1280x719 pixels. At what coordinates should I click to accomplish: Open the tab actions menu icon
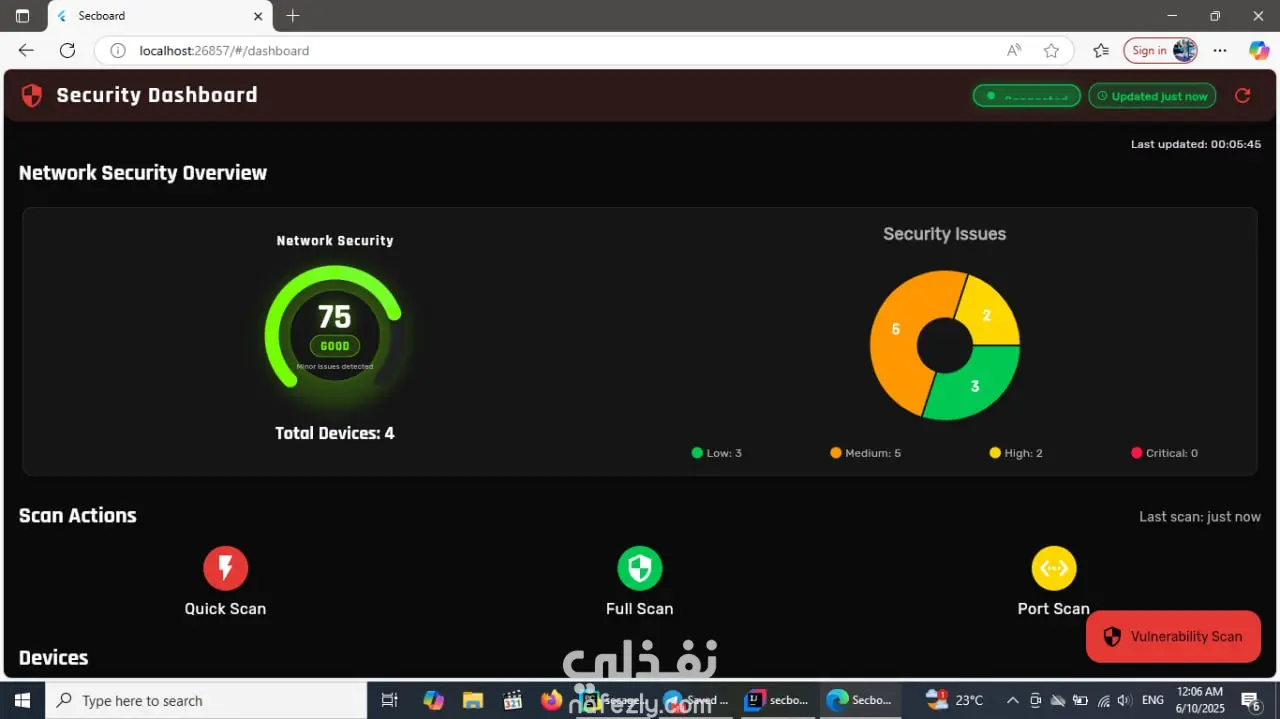click(x=22, y=16)
